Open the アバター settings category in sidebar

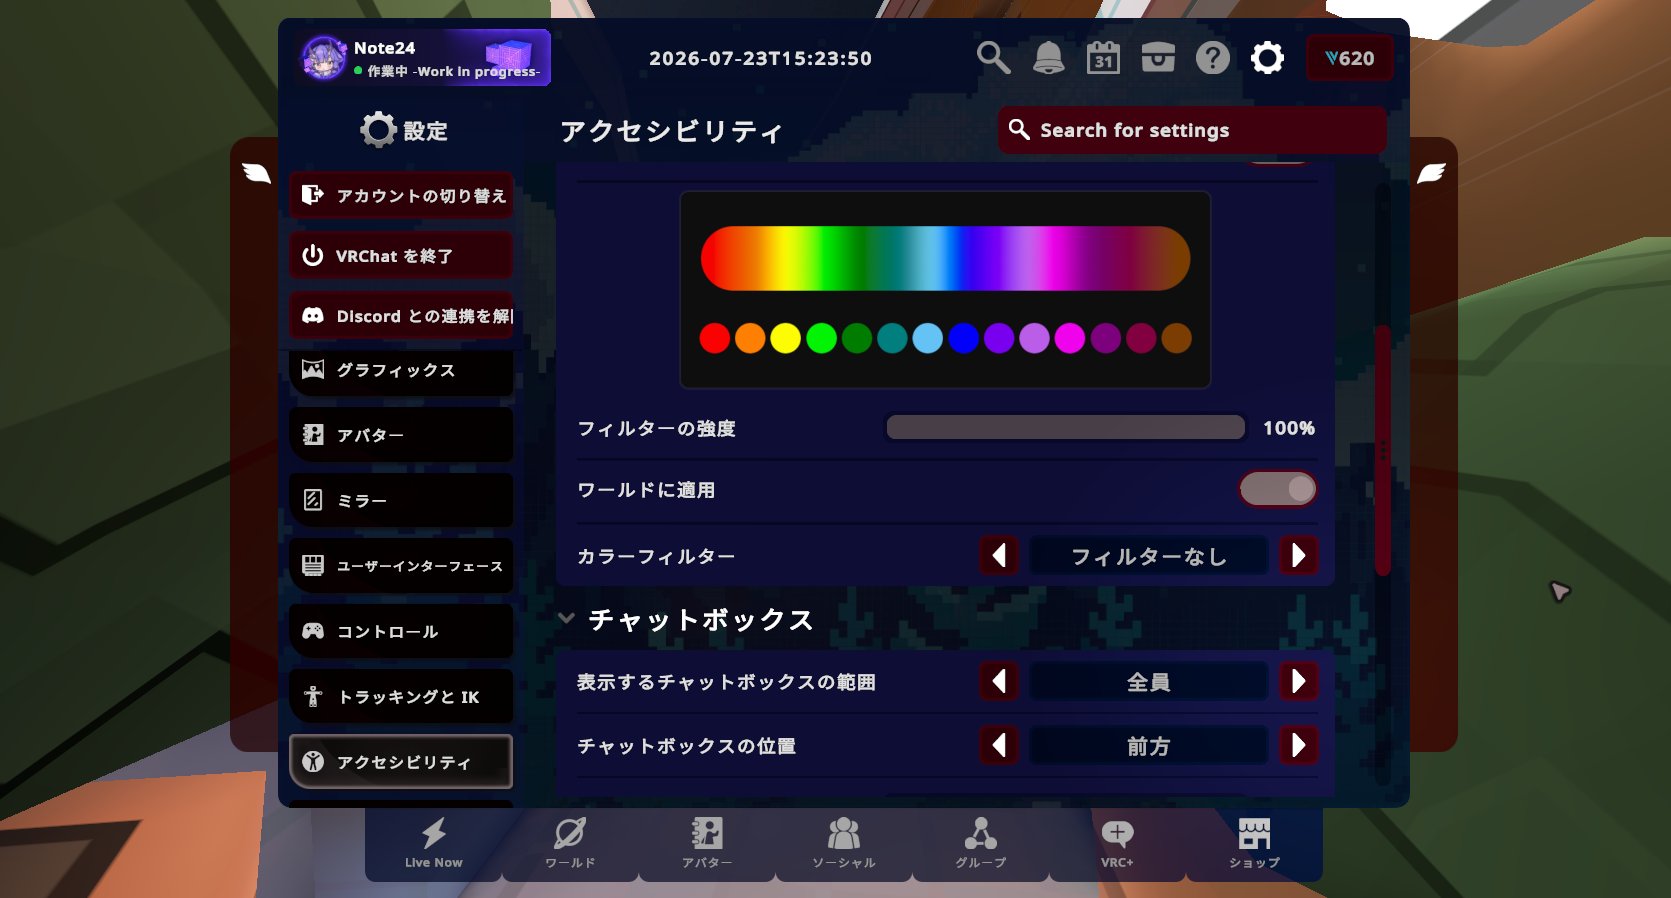point(401,435)
